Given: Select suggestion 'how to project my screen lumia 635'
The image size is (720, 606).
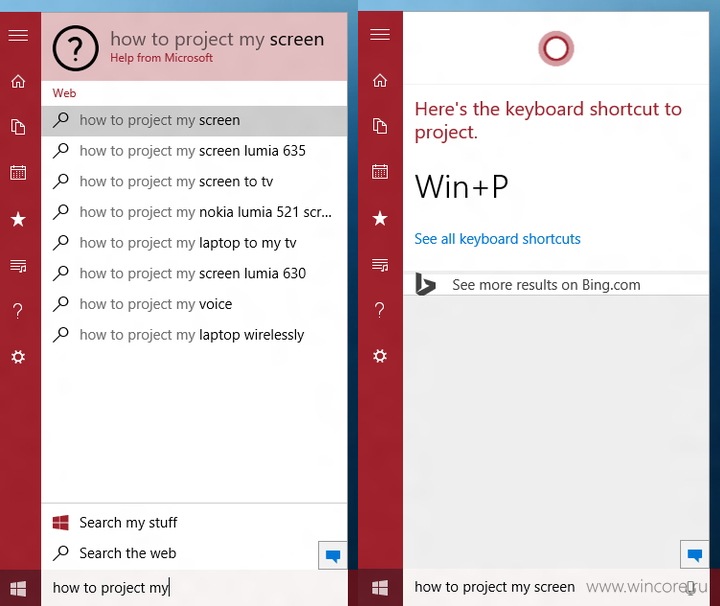Looking at the screenshot, I should (194, 151).
